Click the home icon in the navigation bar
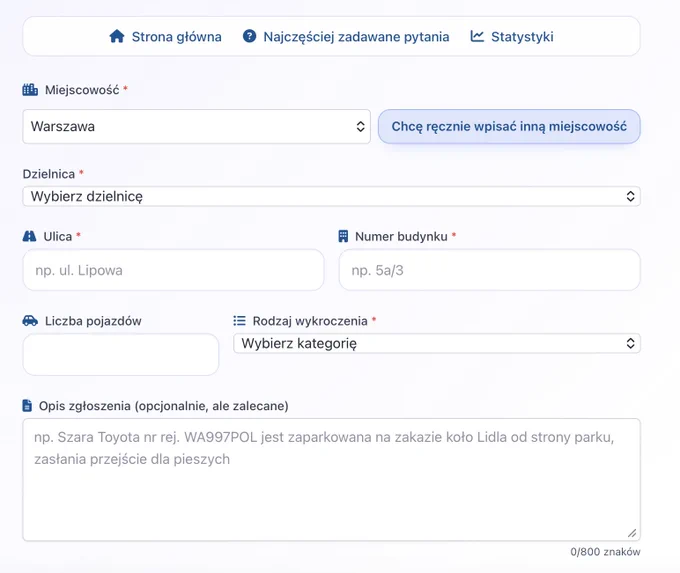This screenshot has width=680, height=573. tap(117, 36)
